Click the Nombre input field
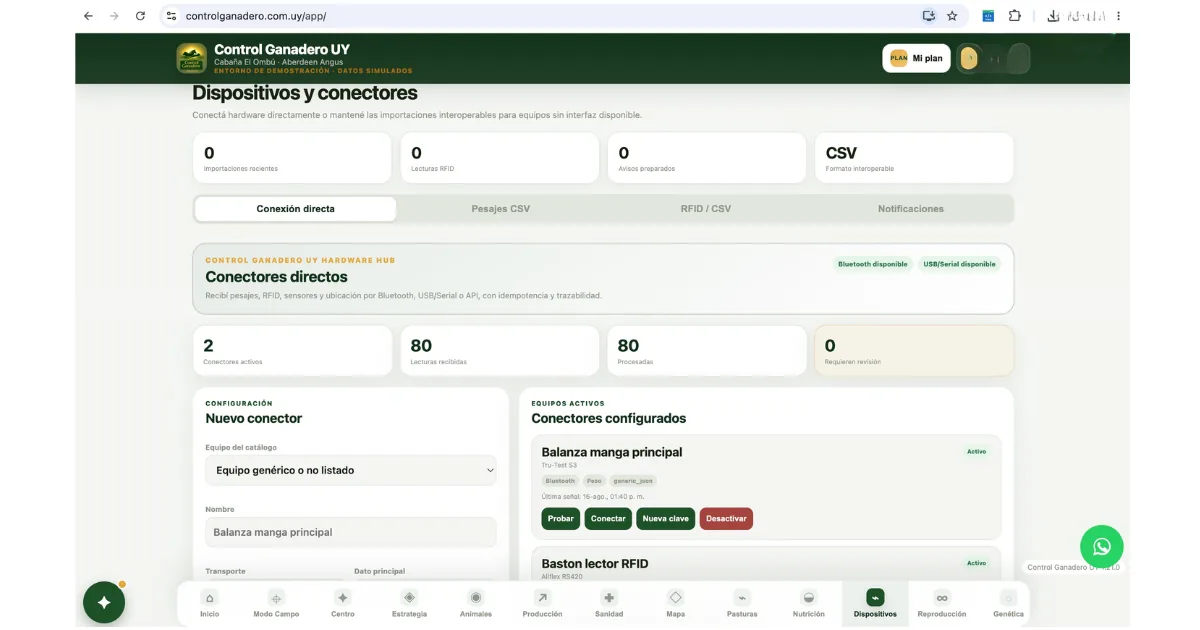 pyautogui.click(x=351, y=532)
